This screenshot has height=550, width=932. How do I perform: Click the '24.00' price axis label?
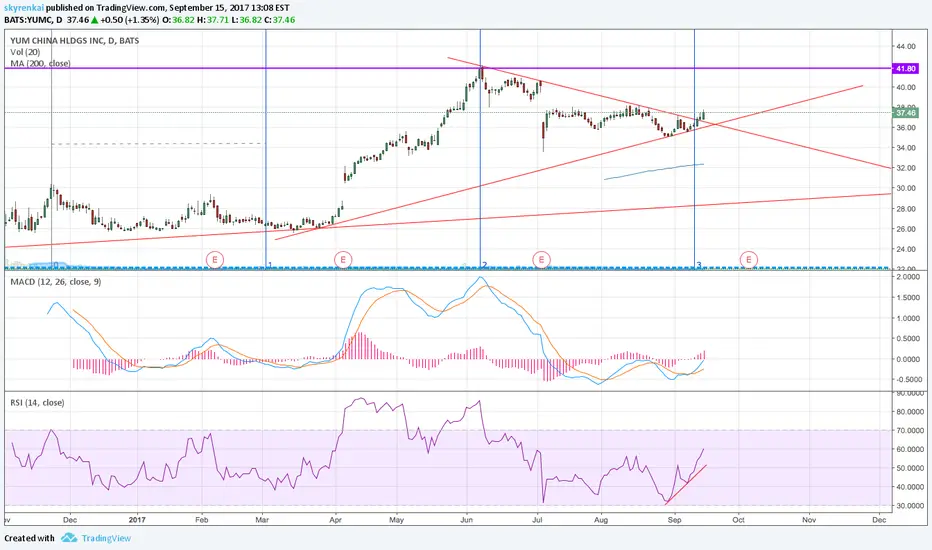click(905, 249)
